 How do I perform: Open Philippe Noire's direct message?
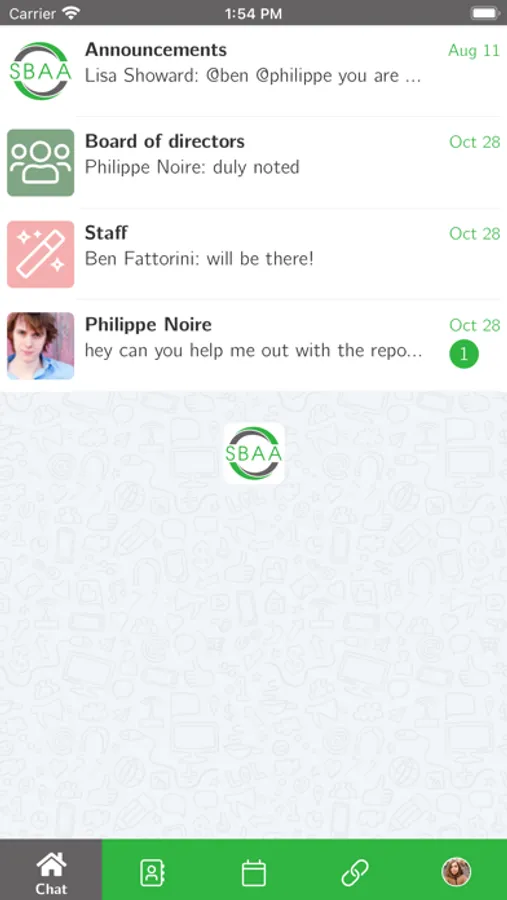(x=253, y=346)
